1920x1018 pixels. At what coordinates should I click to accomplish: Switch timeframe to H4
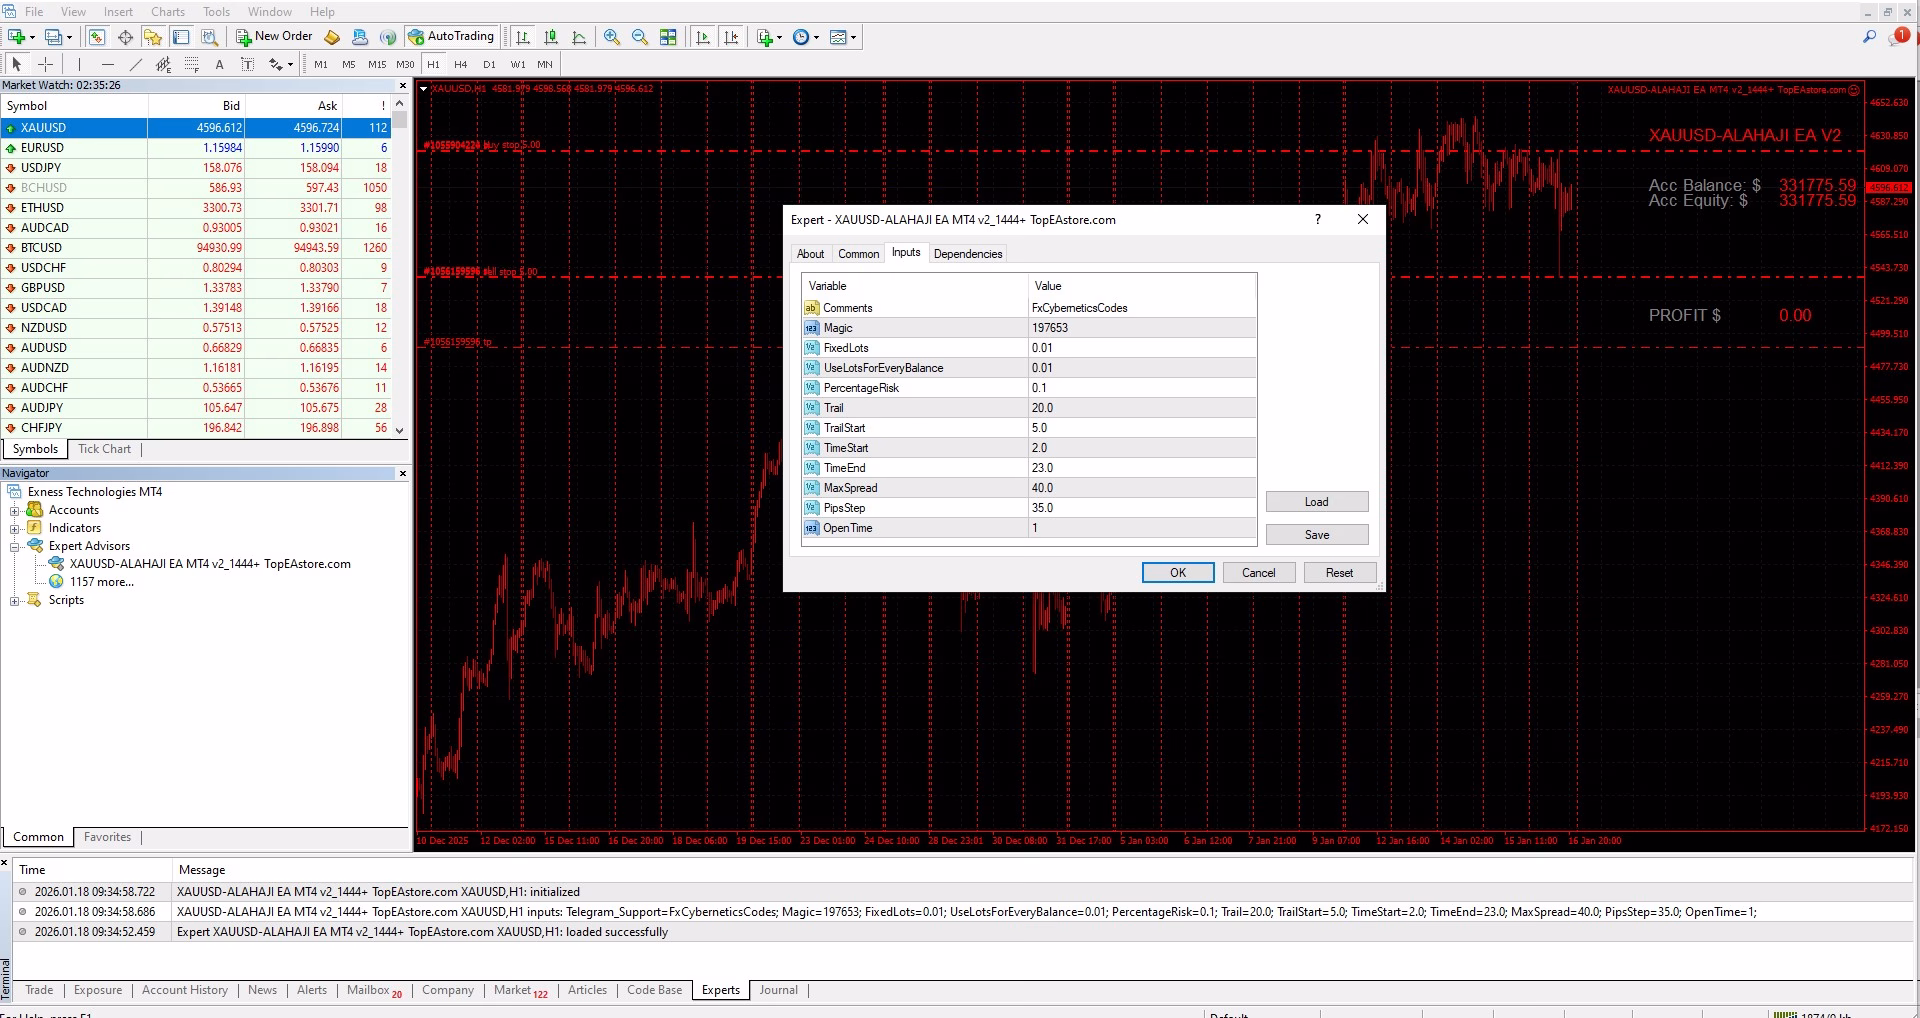coord(461,64)
